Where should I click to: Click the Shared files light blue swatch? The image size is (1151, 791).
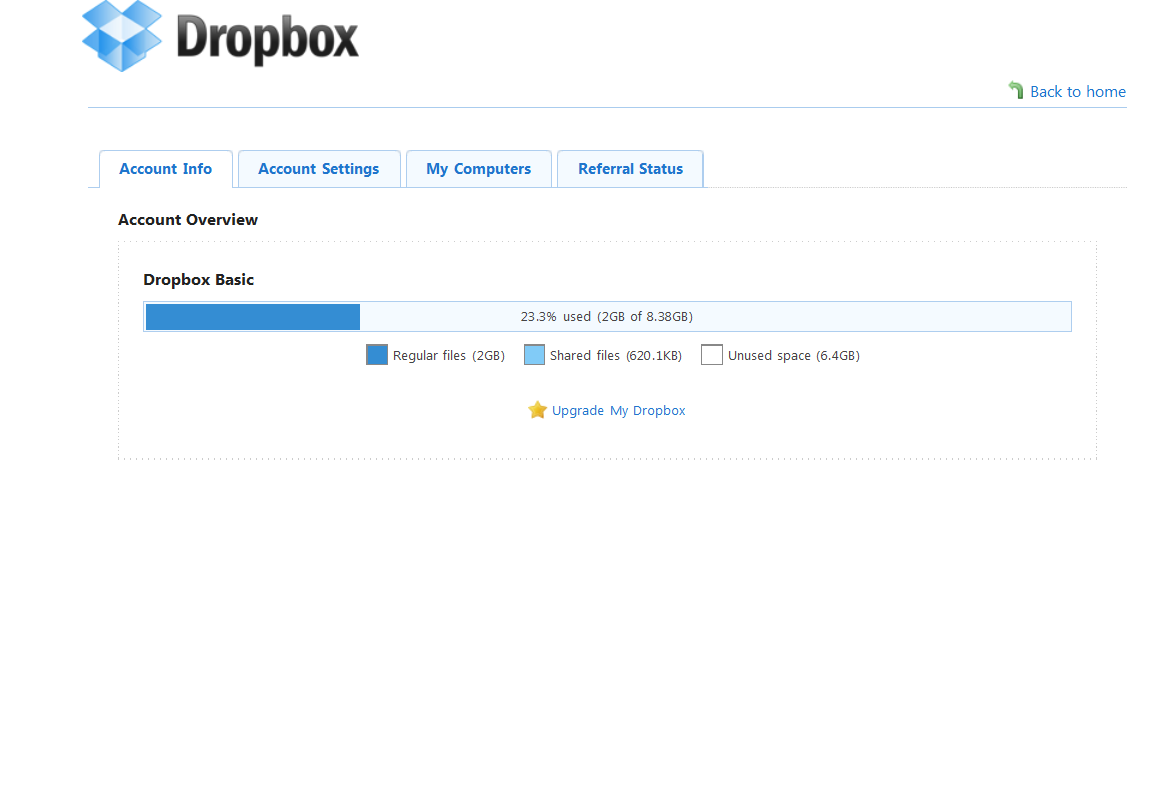point(534,355)
